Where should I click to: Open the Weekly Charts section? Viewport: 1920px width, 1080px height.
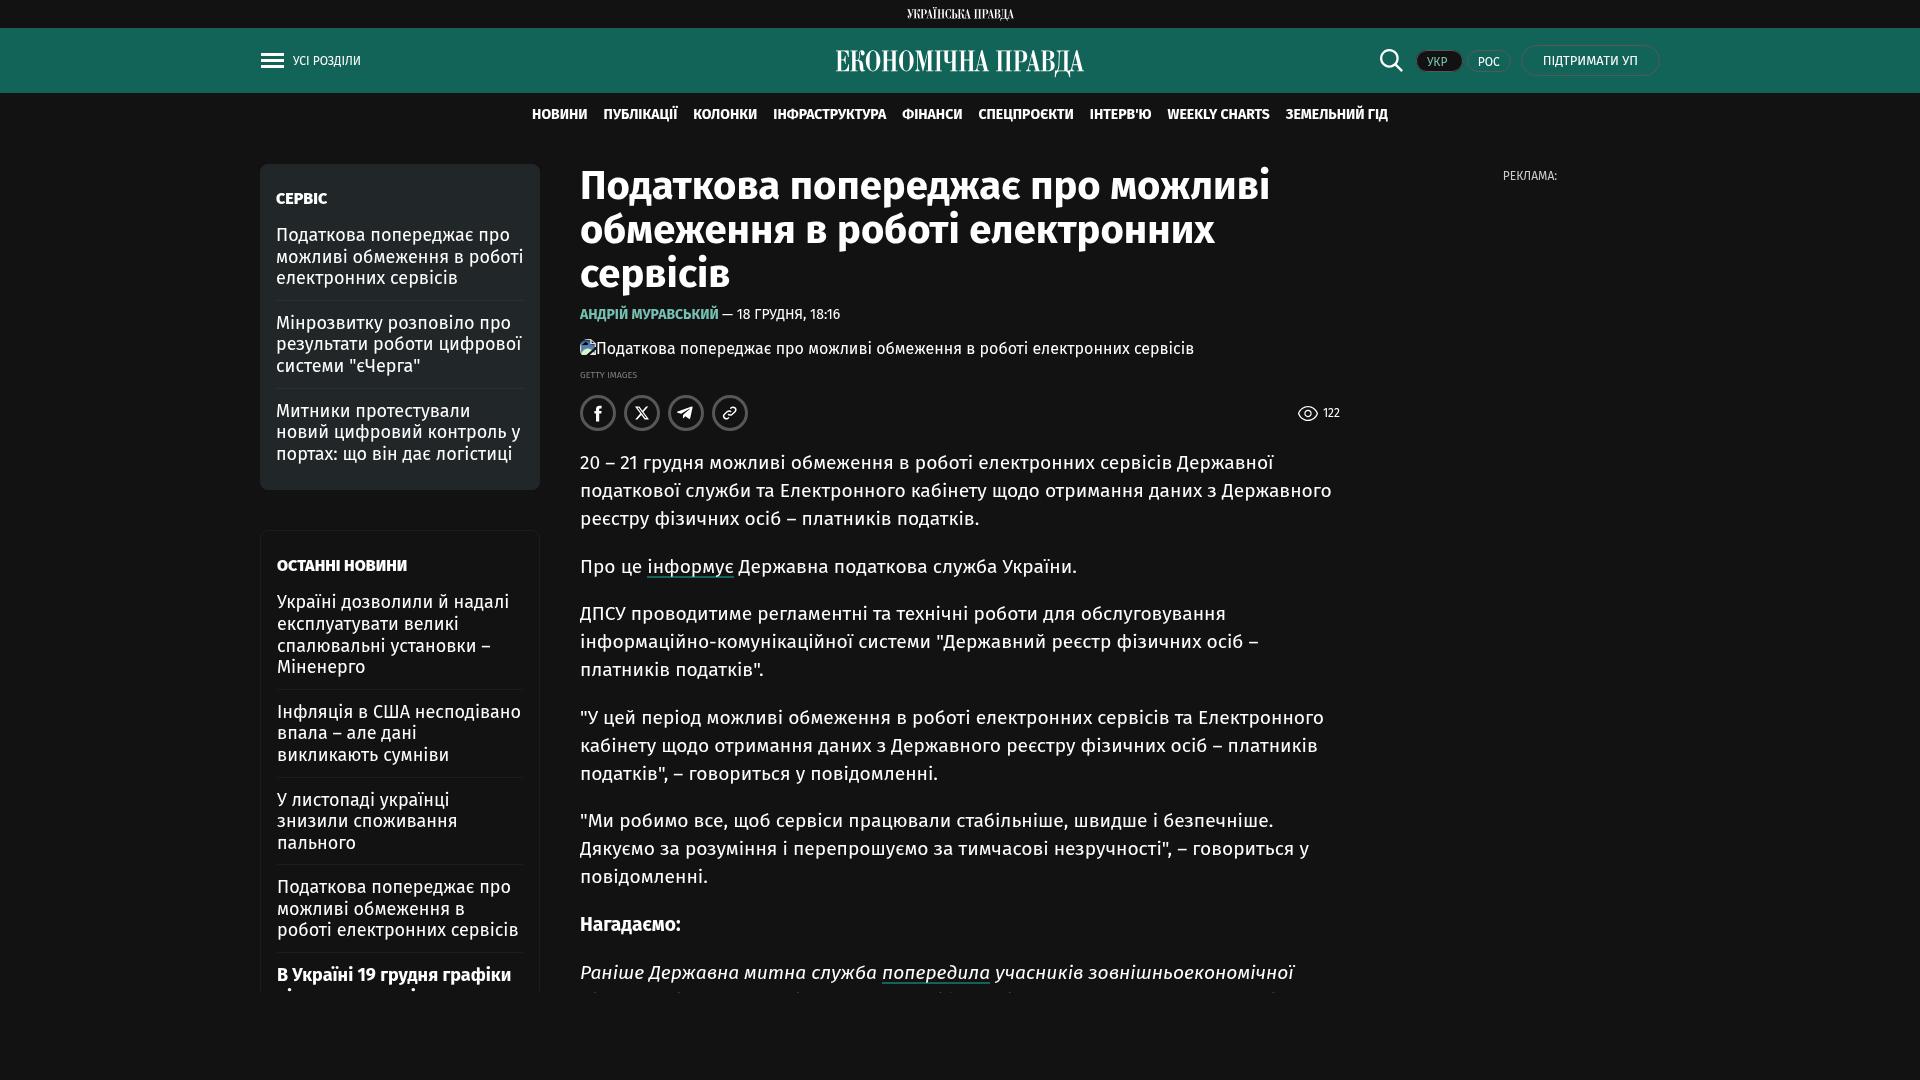coord(1217,115)
